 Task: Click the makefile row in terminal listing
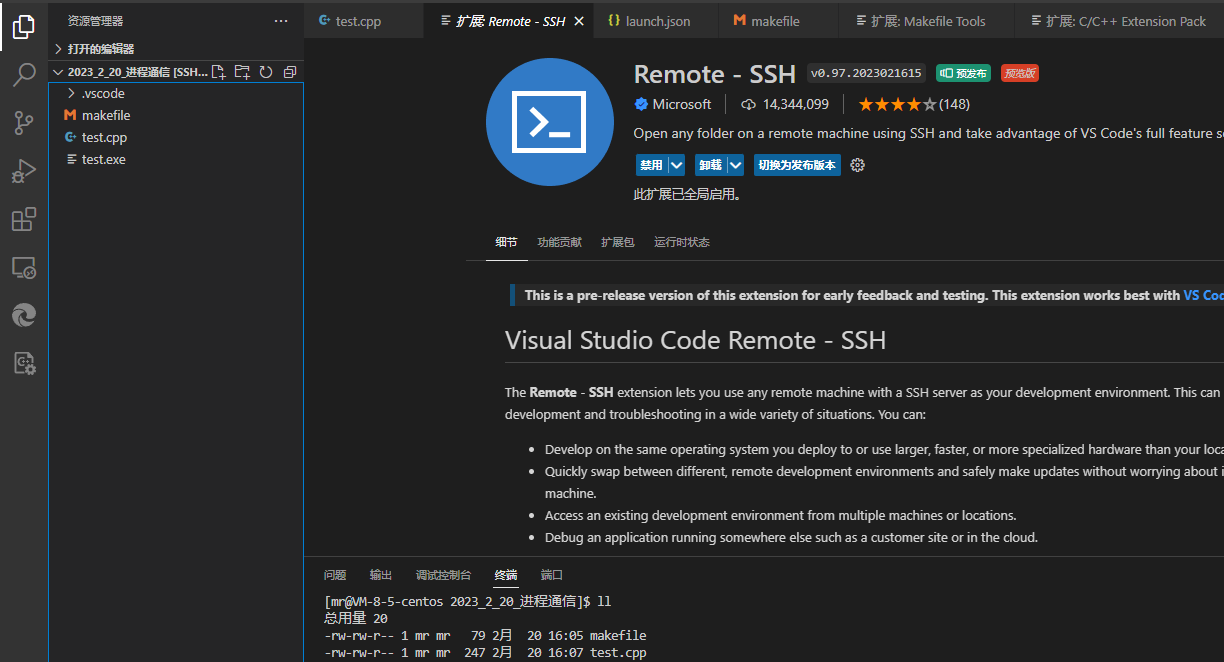(x=485, y=635)
